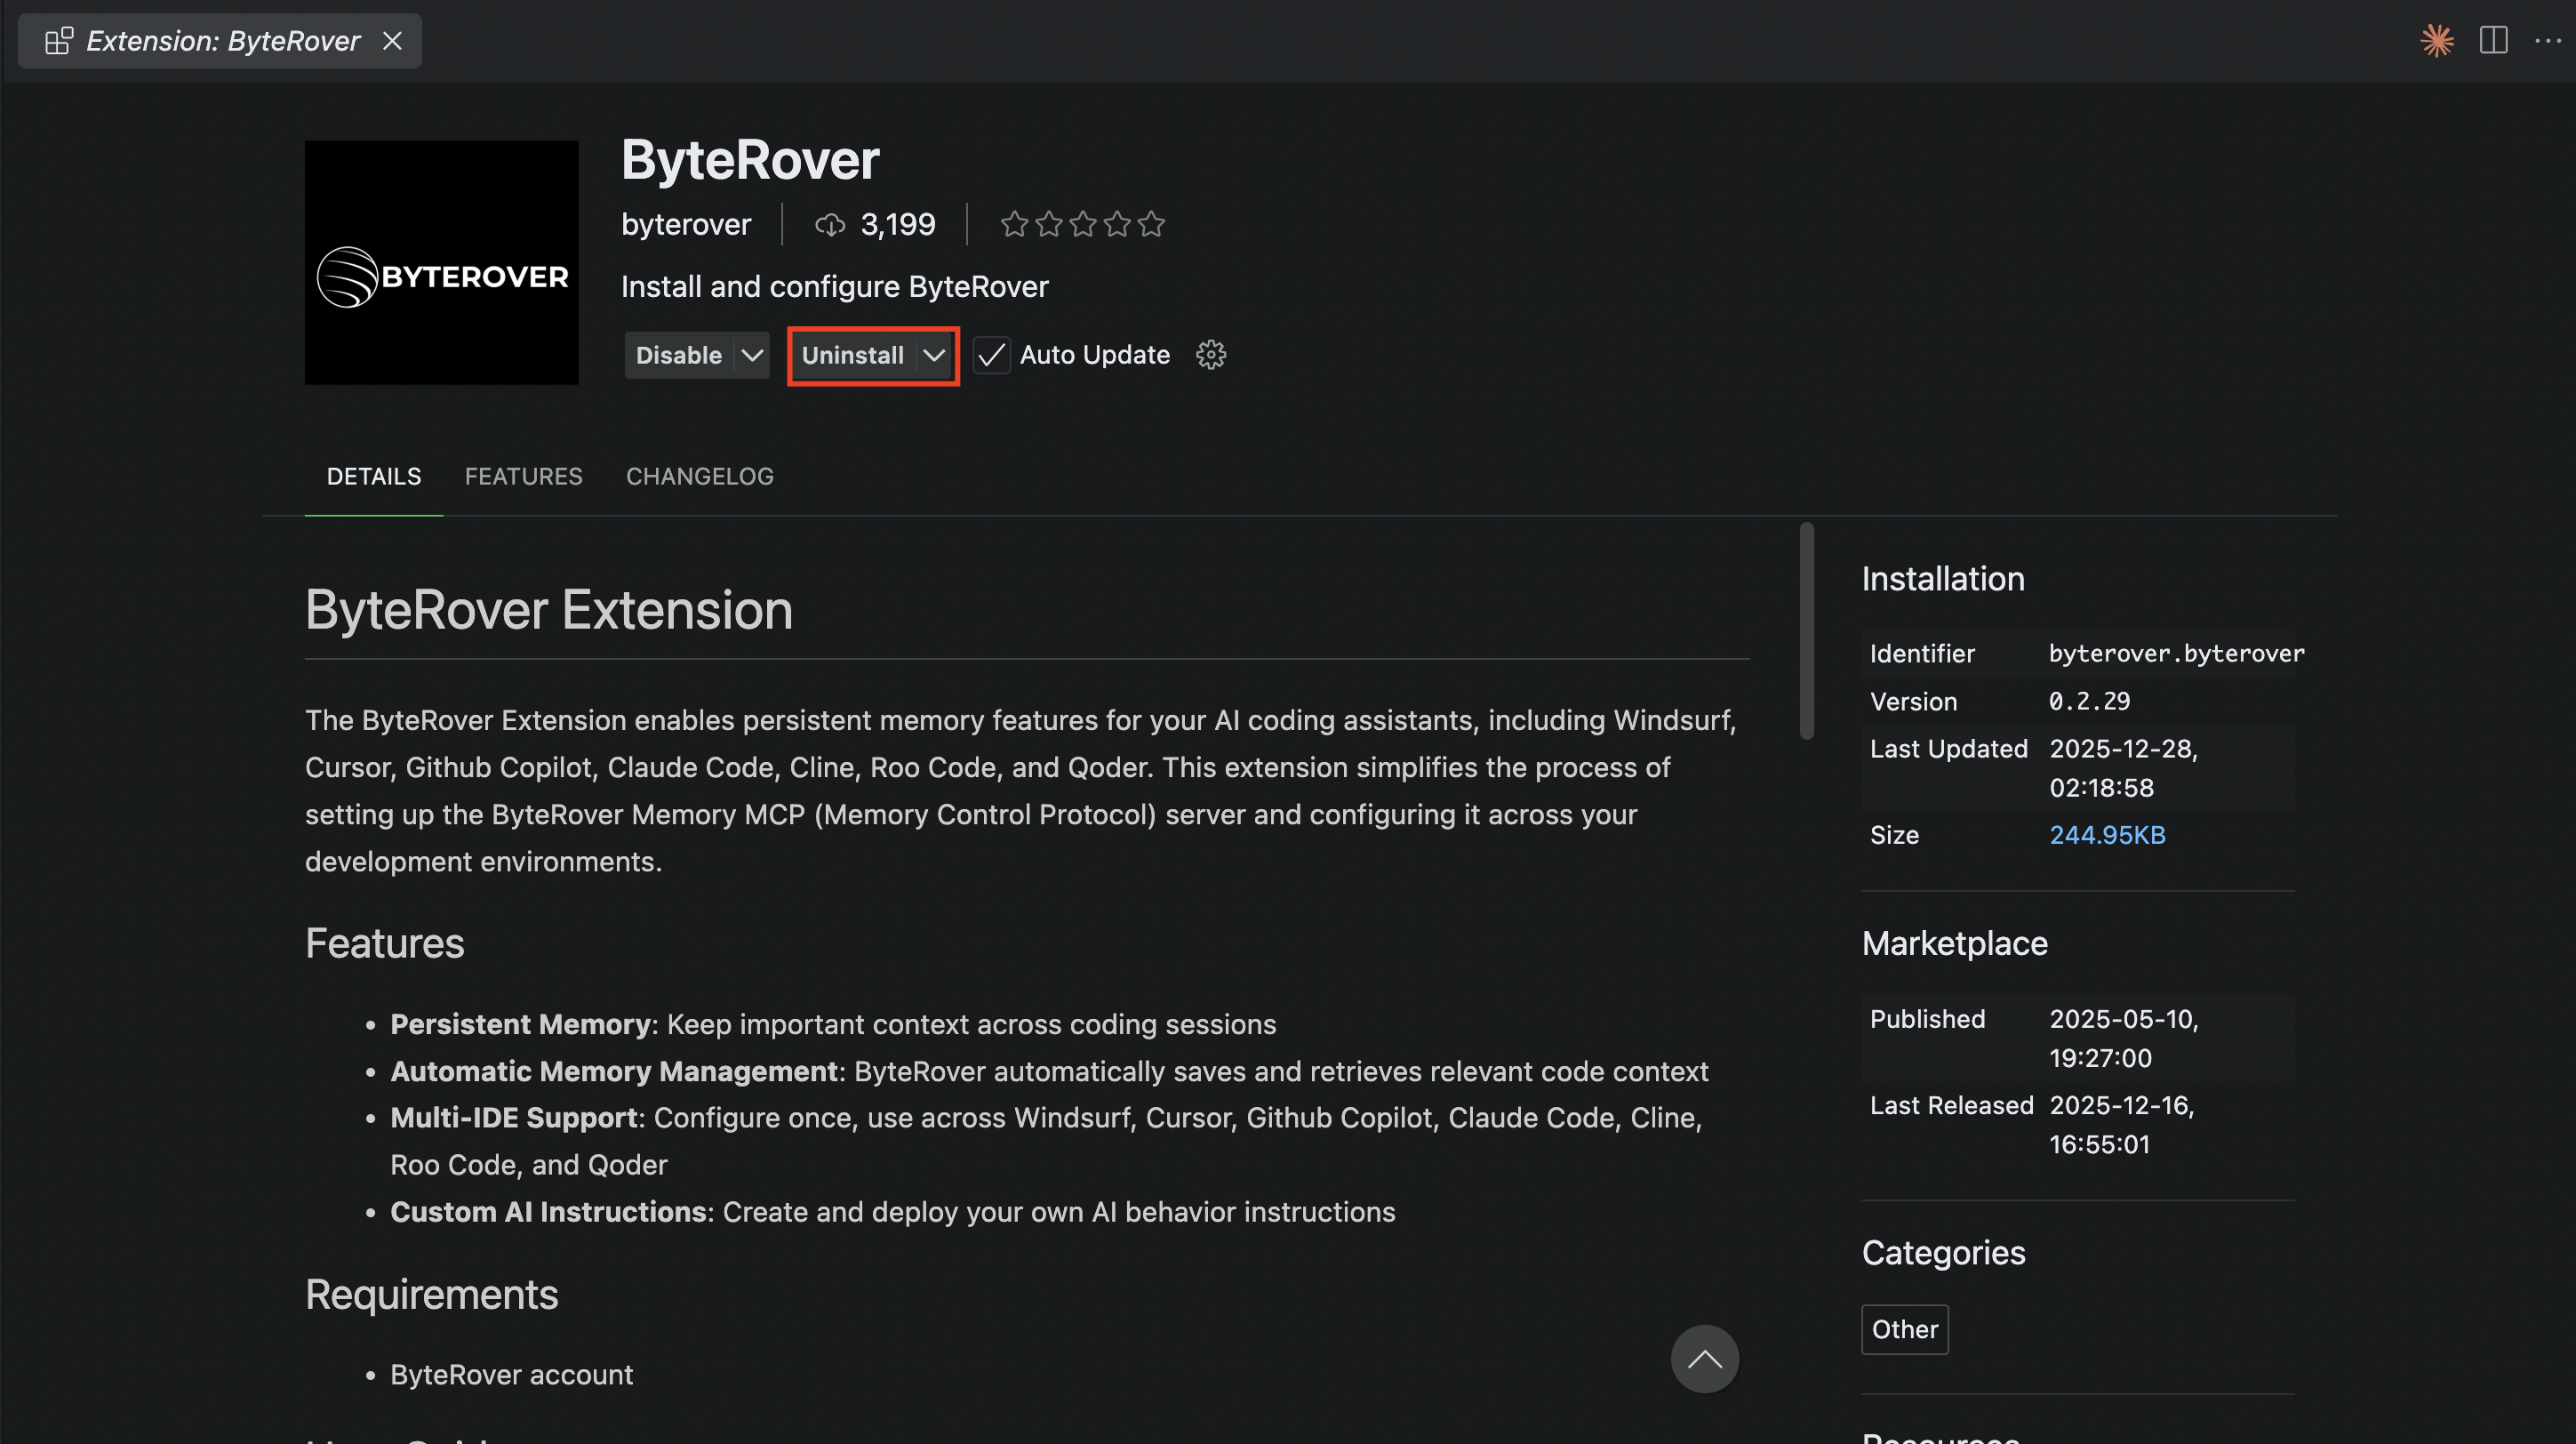Click the byterover publisher name

pyautogui.click(x=686, y=224)
